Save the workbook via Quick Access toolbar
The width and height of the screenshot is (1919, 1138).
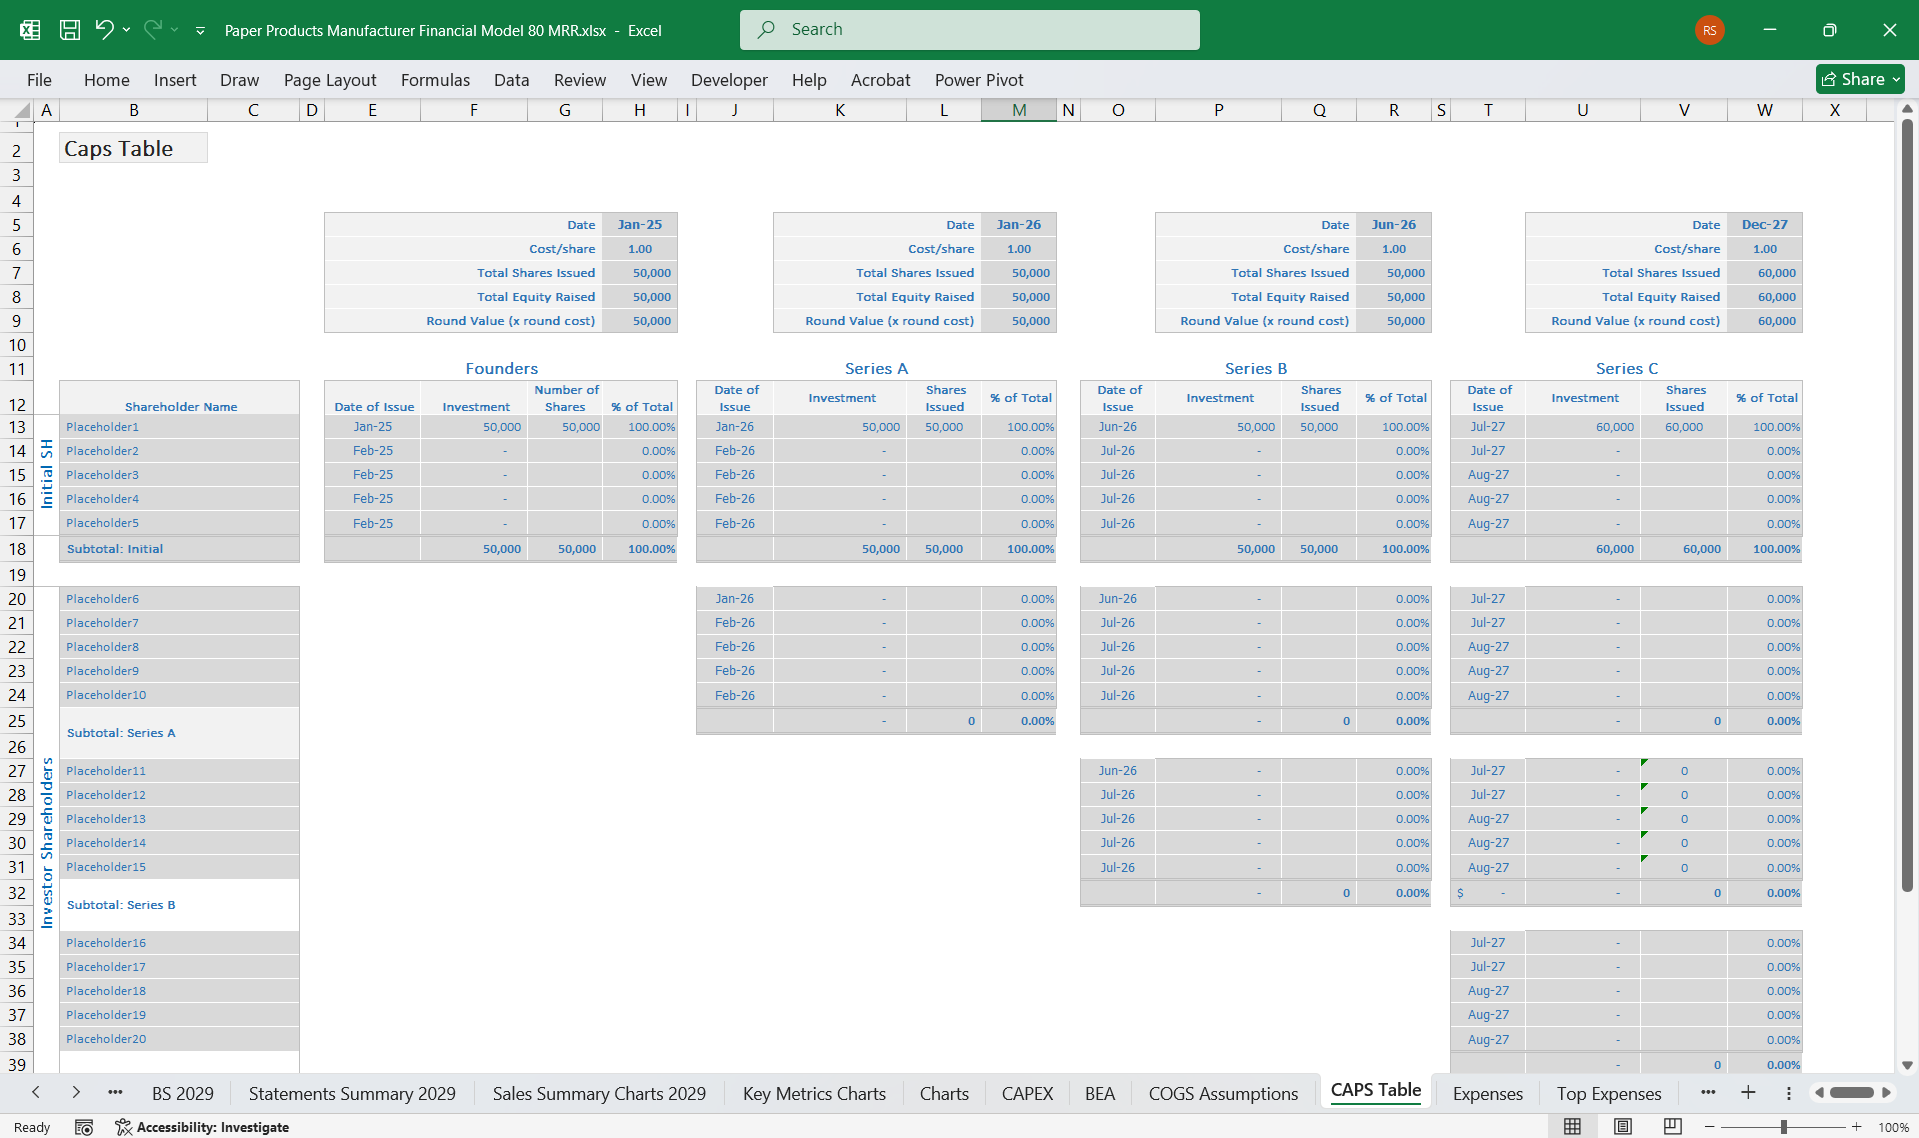(x=69, y=30)
